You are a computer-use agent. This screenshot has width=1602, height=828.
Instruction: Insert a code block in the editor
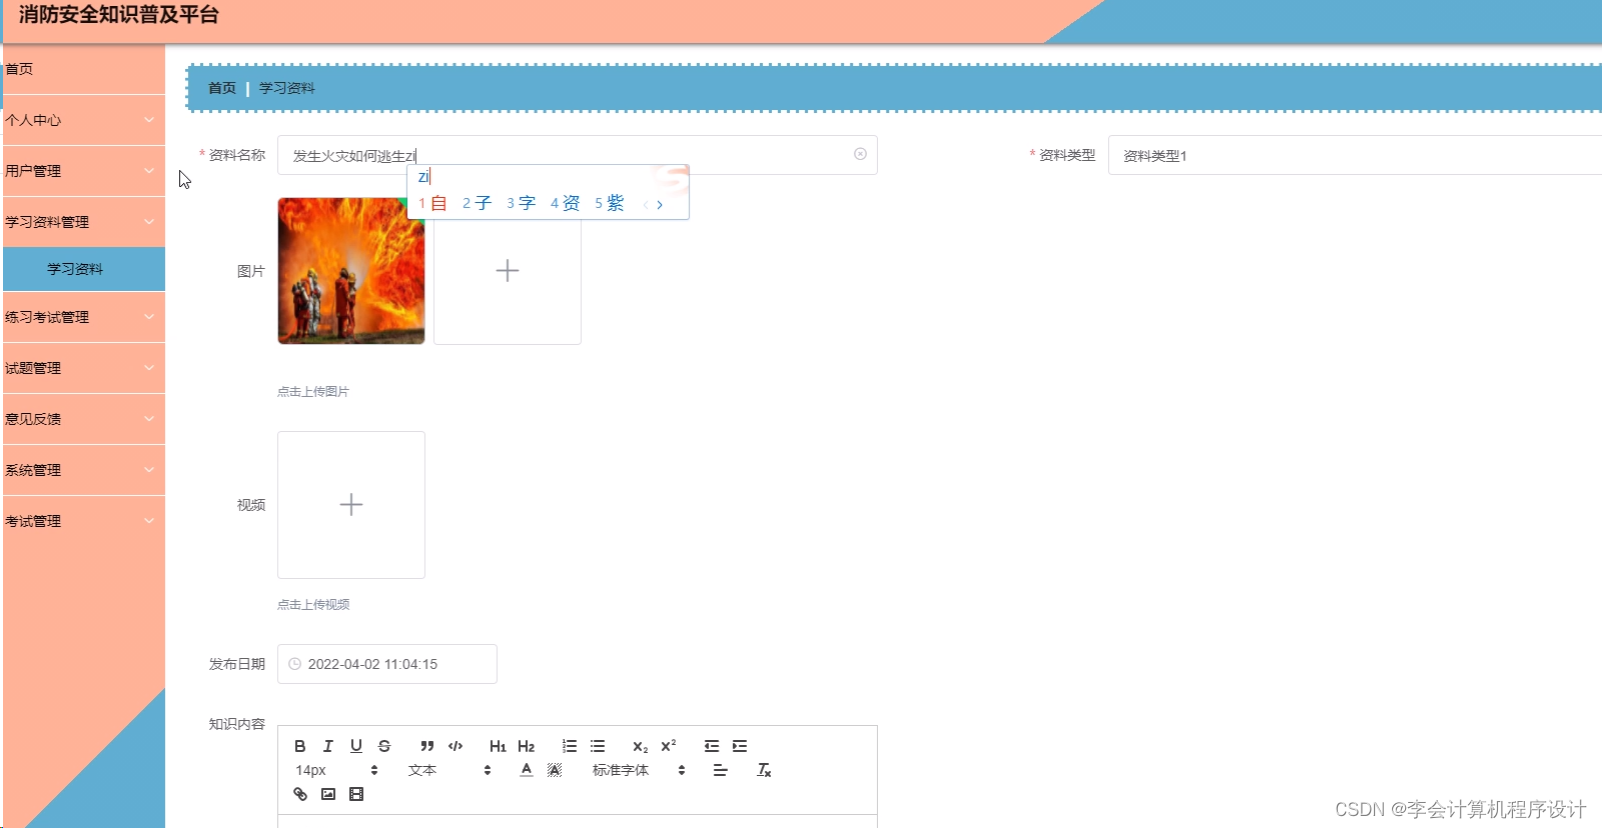point(455,746)
